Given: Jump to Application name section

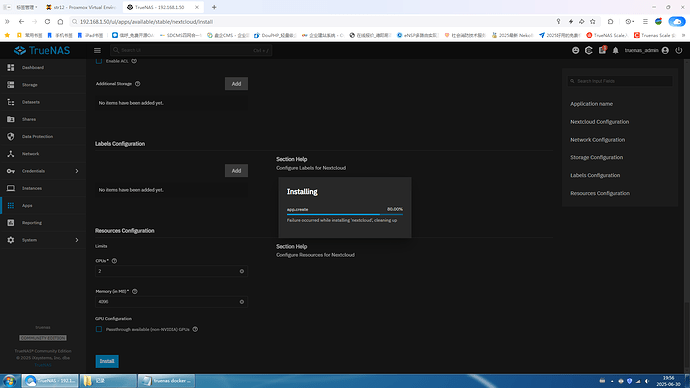Looking at the screenshot, I should (591, 104).
